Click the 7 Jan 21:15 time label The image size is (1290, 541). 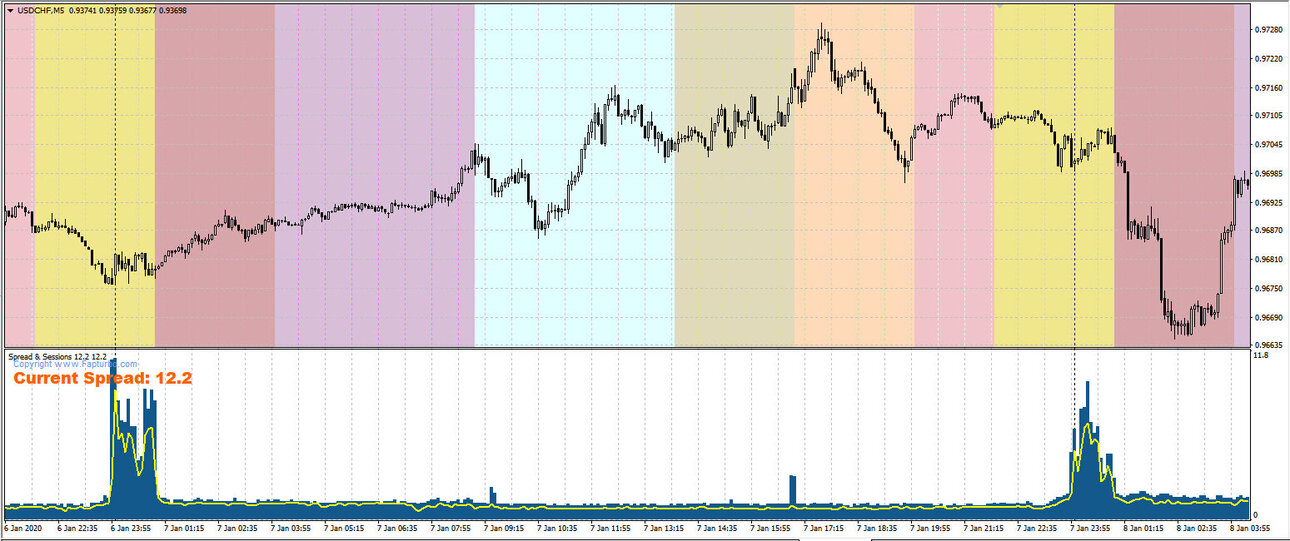point(982,527)
